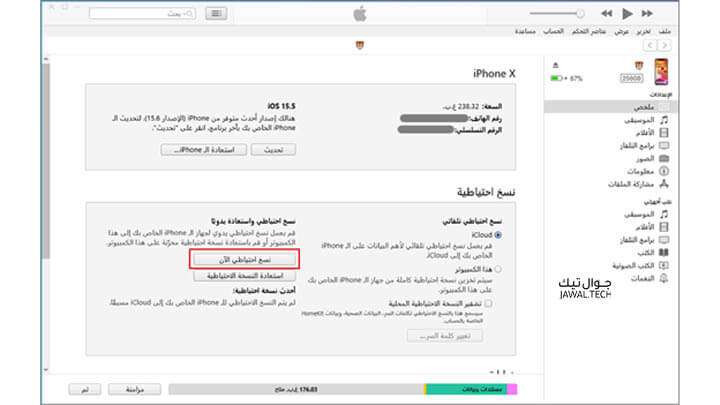Click the back navigation arrow below menu bar
Screen dimensions: 720x405
coord(650,45)
